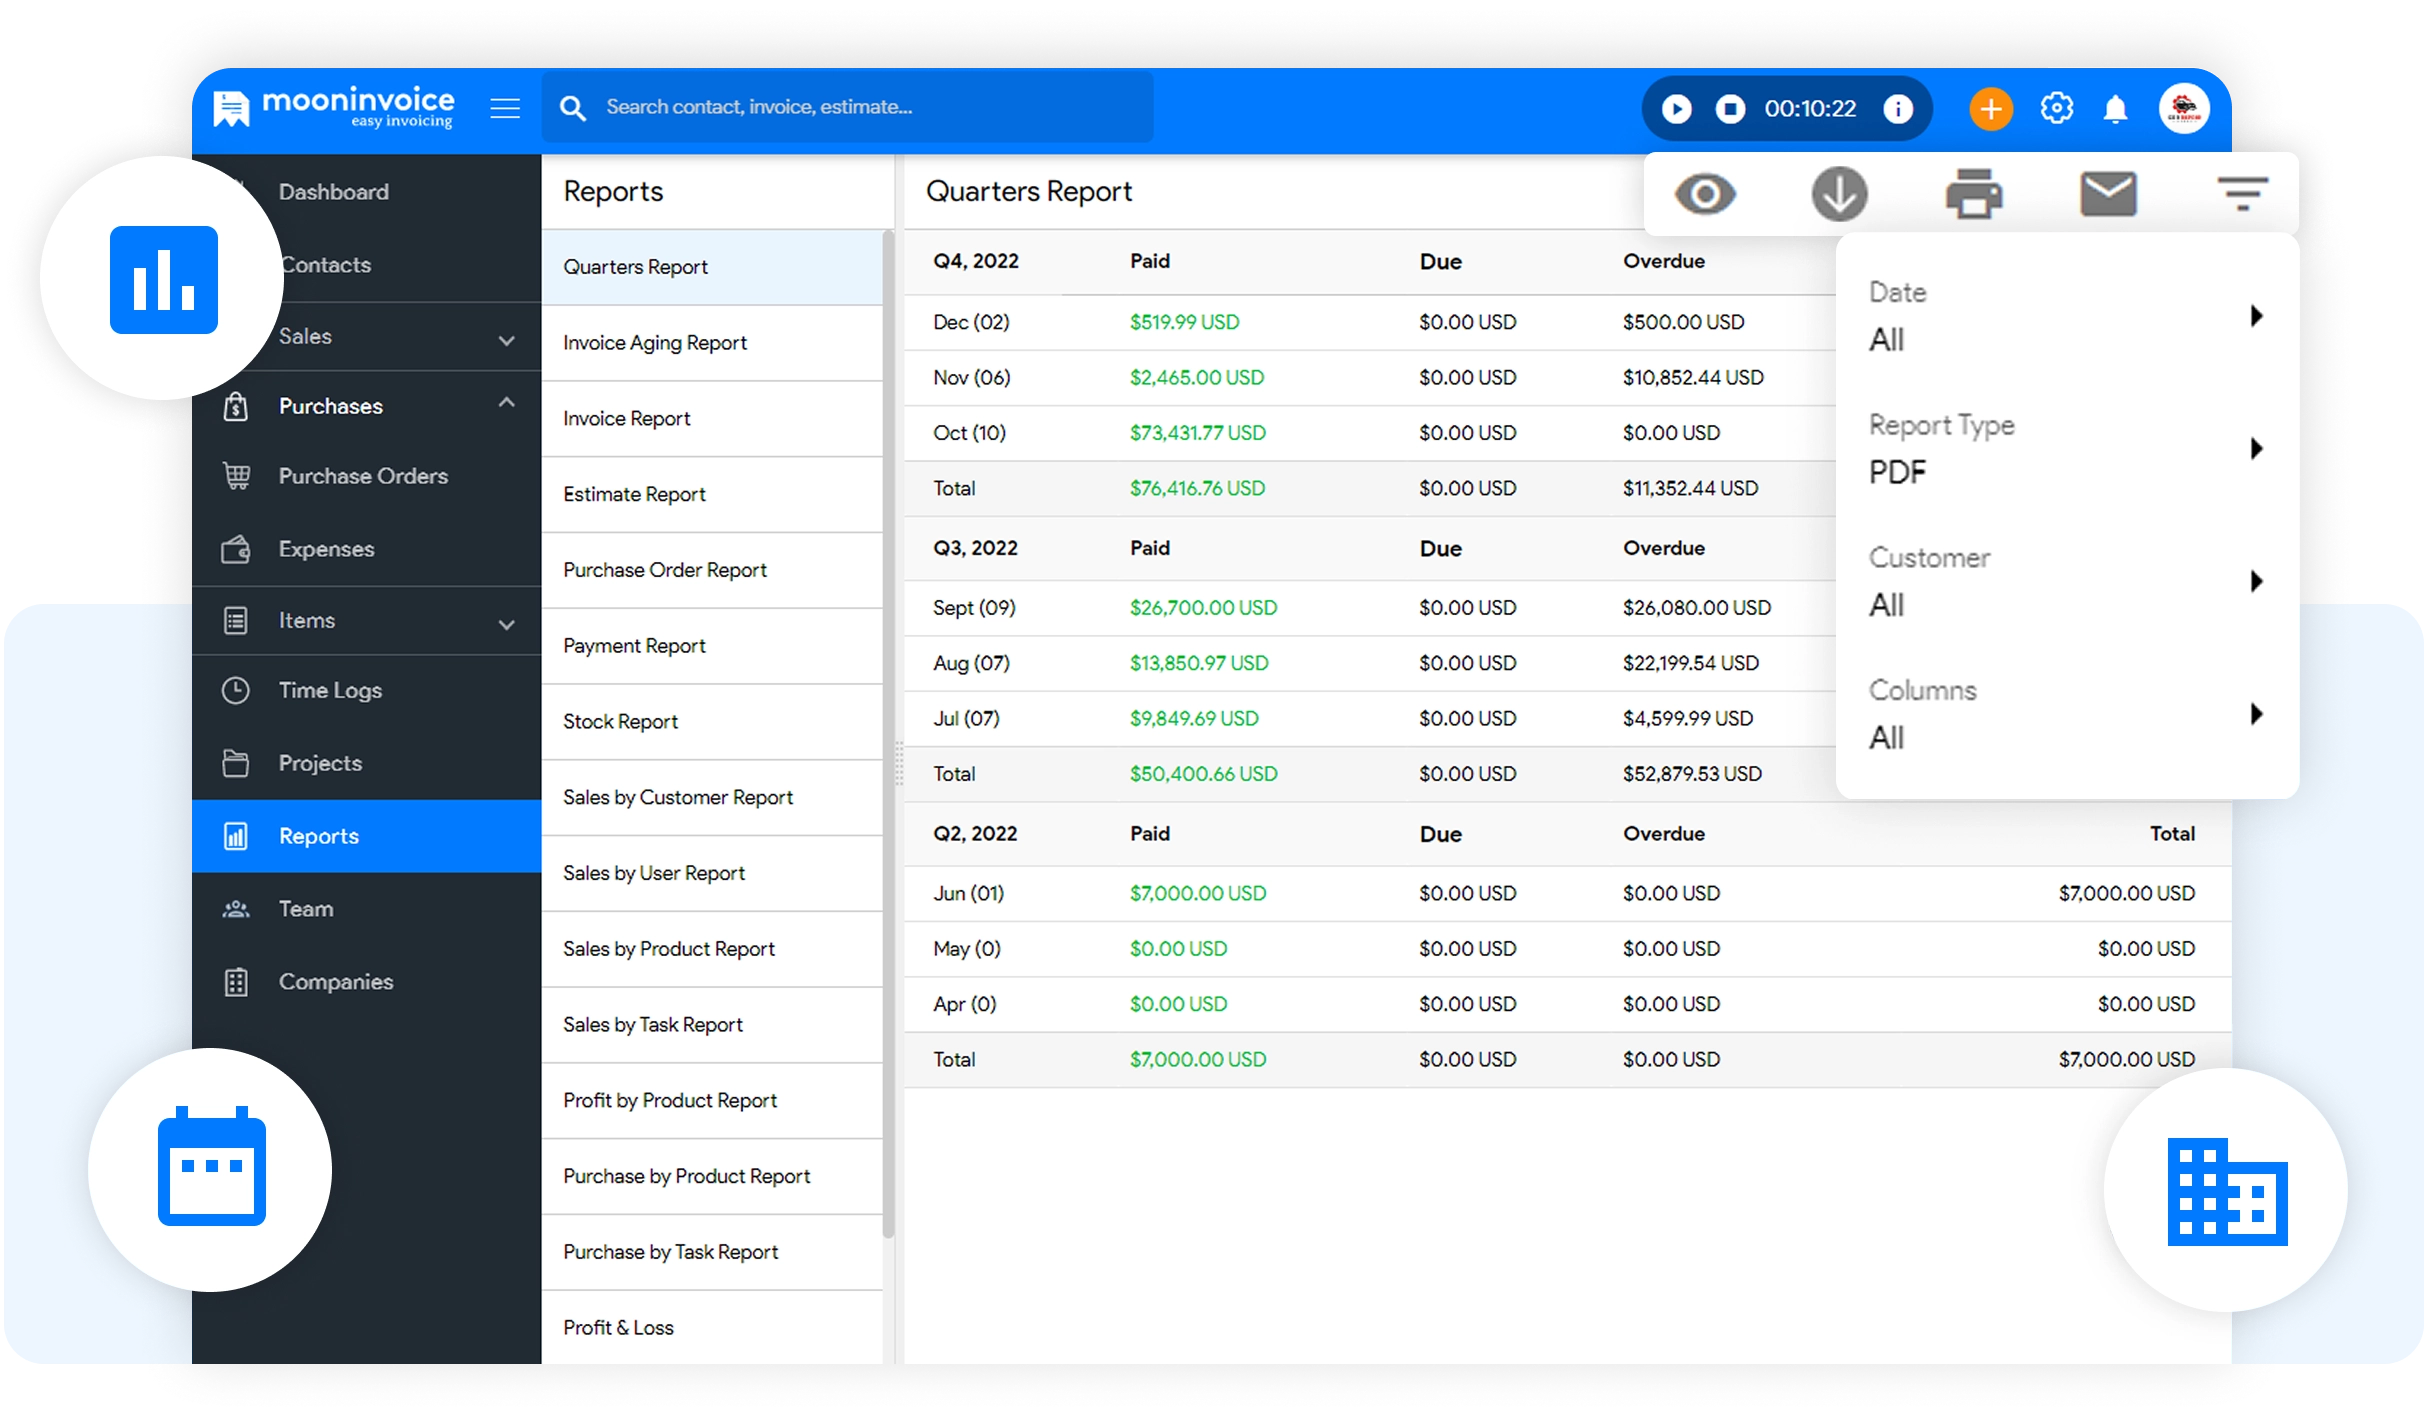
Task: Select Invoice Aging Report
Action: pos(655,343)
